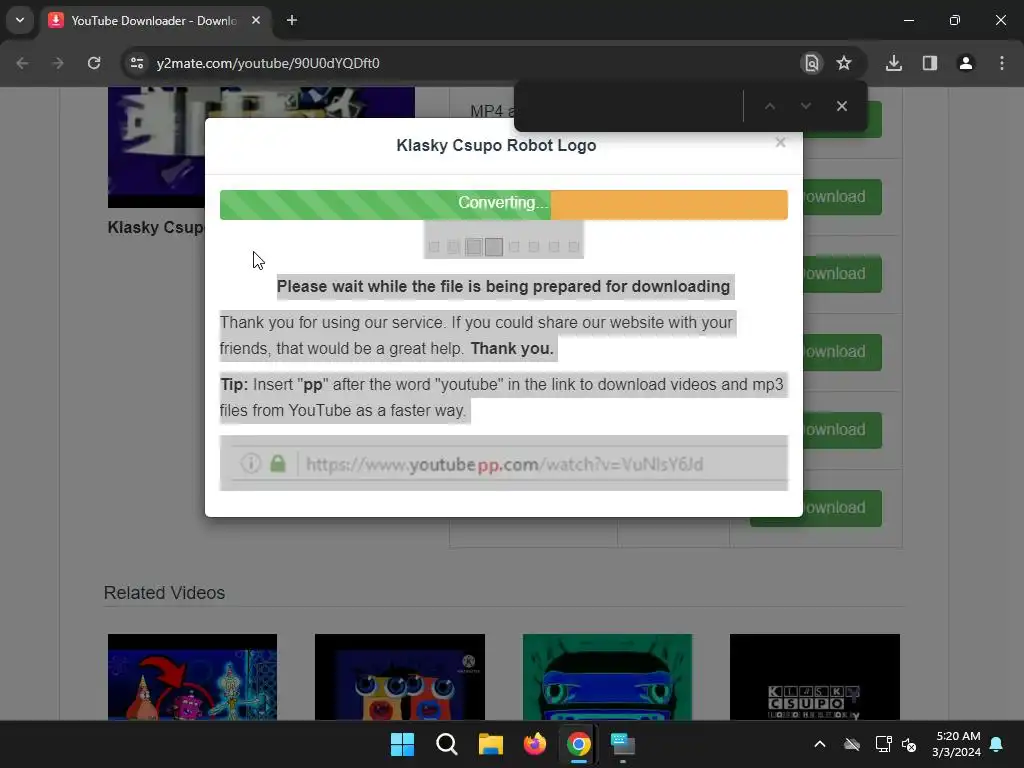Open site information icon in address bar

137,63
